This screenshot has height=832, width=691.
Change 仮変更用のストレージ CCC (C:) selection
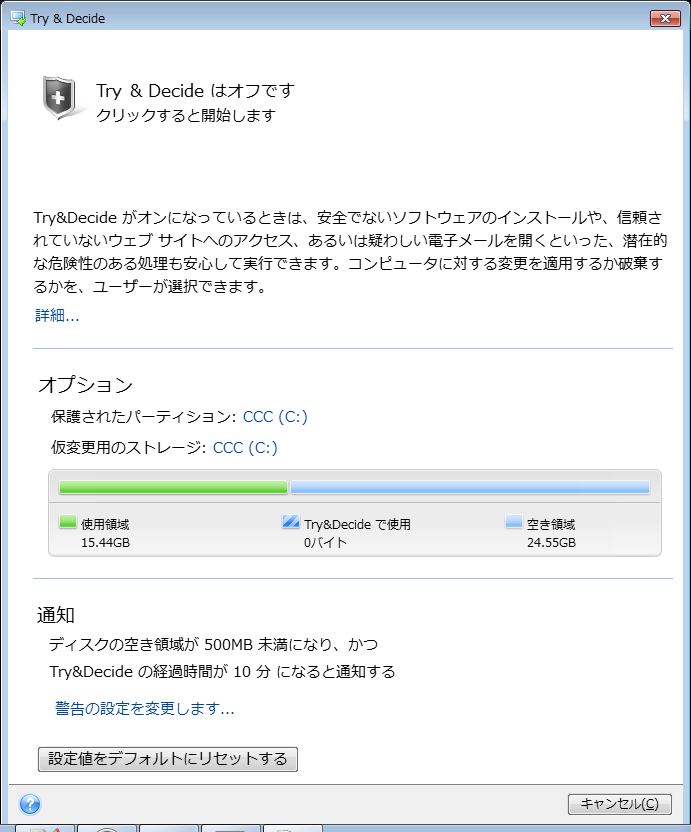[245, 447]
